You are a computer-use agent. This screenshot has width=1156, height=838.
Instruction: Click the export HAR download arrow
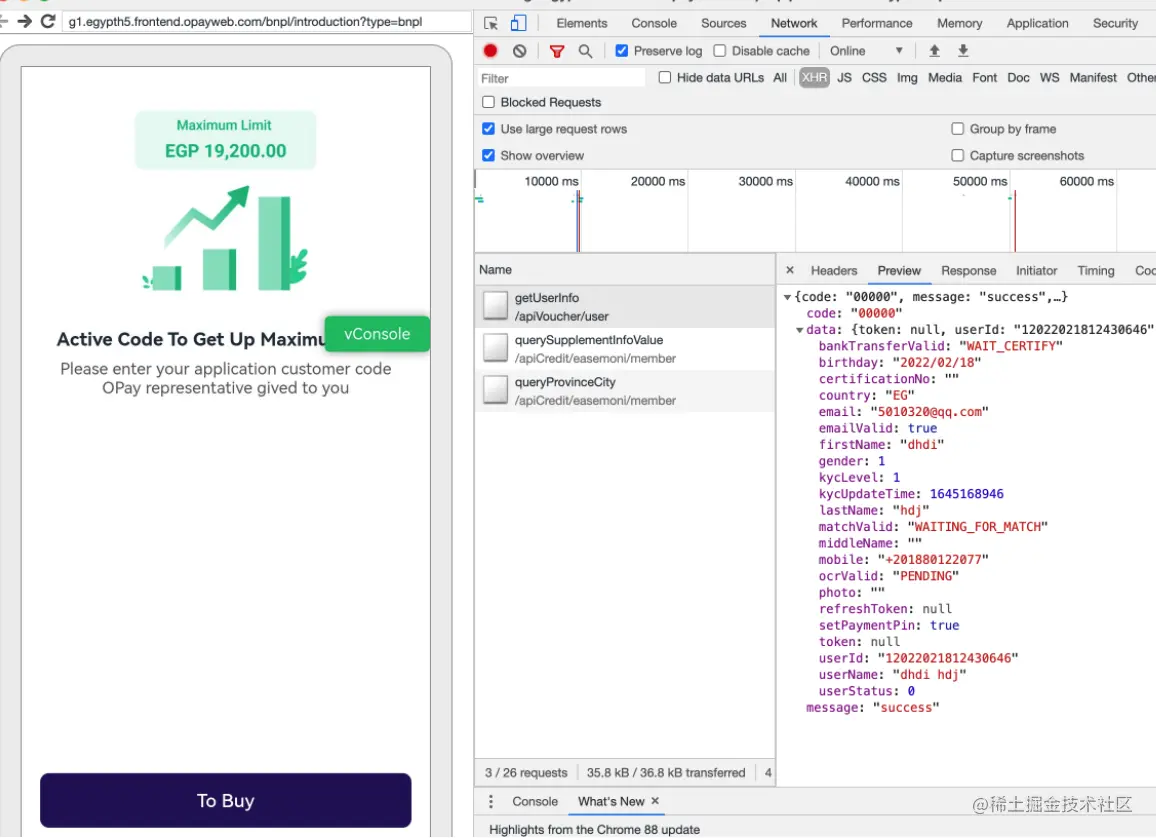pyautogui.click(x=963, y=51)
